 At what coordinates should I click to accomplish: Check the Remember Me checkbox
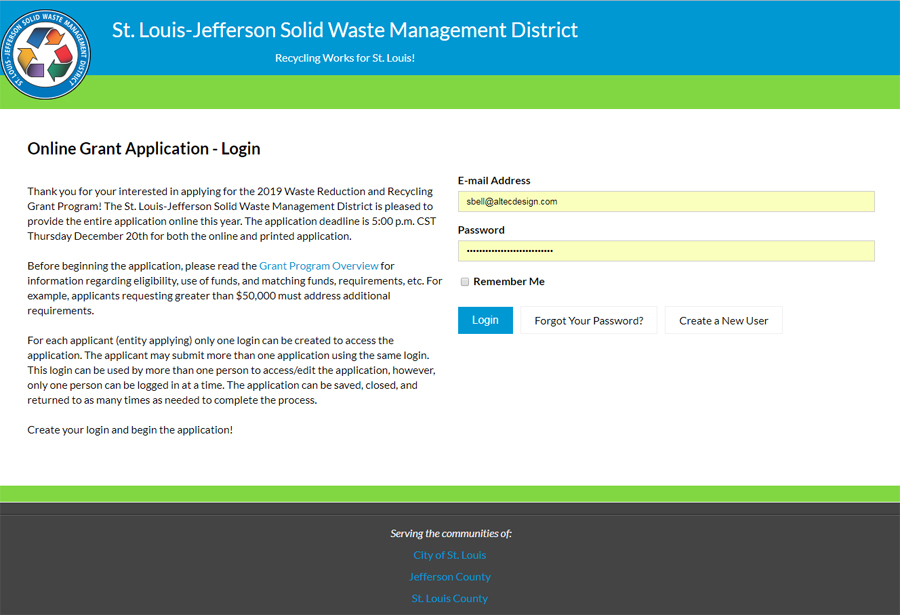point(465,282)
